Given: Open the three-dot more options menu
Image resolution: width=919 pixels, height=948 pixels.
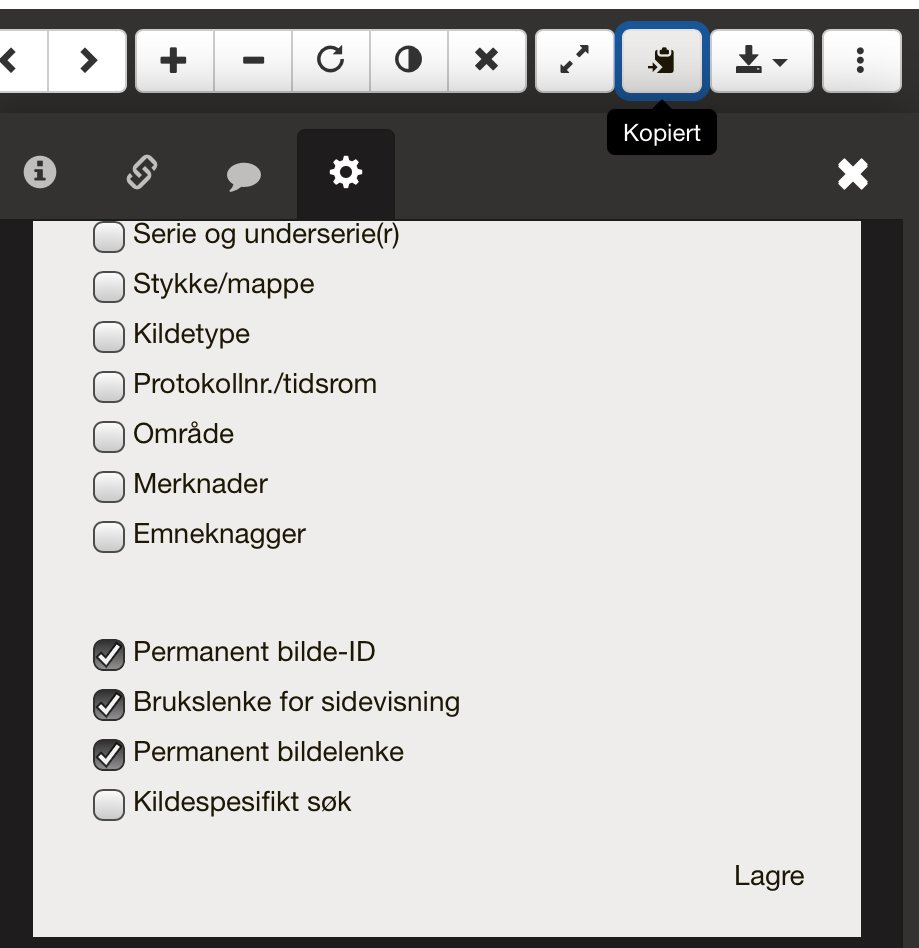Looking at the screenshot, I should [860, 61].
